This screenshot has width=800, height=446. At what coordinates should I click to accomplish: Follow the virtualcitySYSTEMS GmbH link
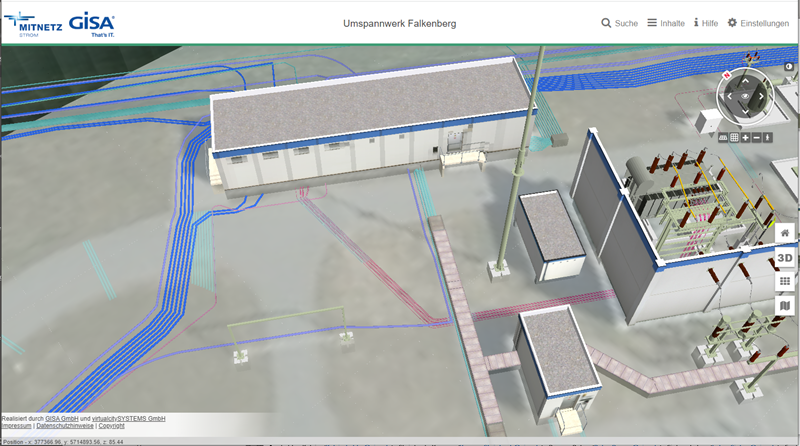coord(128,418)
